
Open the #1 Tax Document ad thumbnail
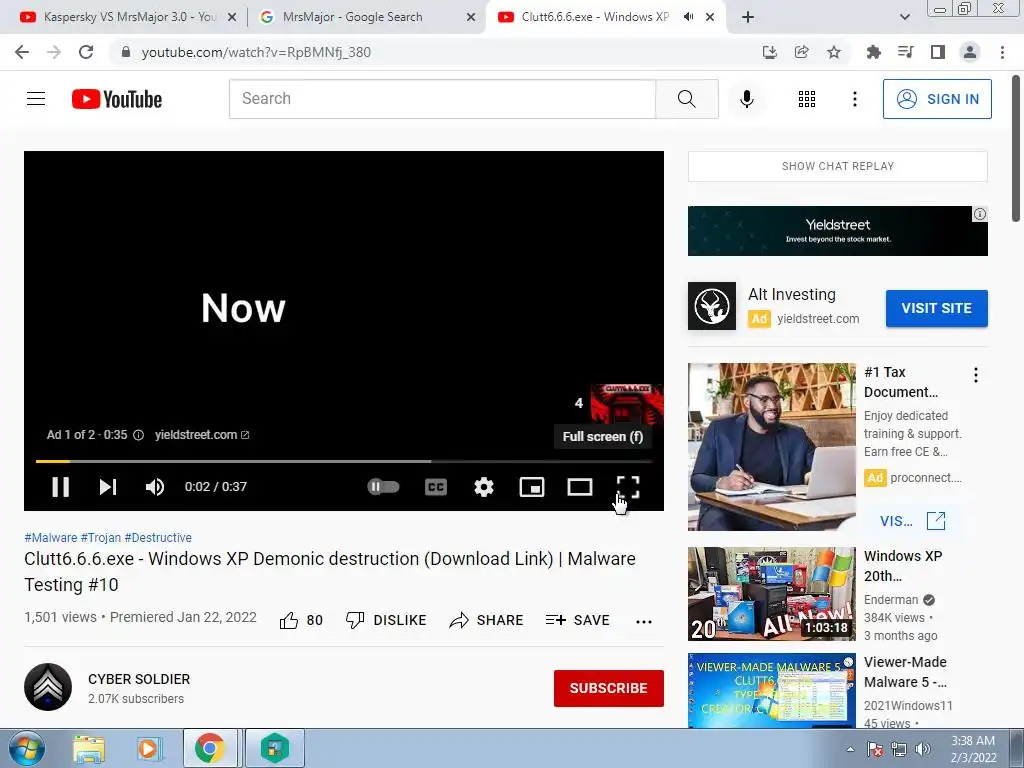pyautogui.click(x=772, y=447)
